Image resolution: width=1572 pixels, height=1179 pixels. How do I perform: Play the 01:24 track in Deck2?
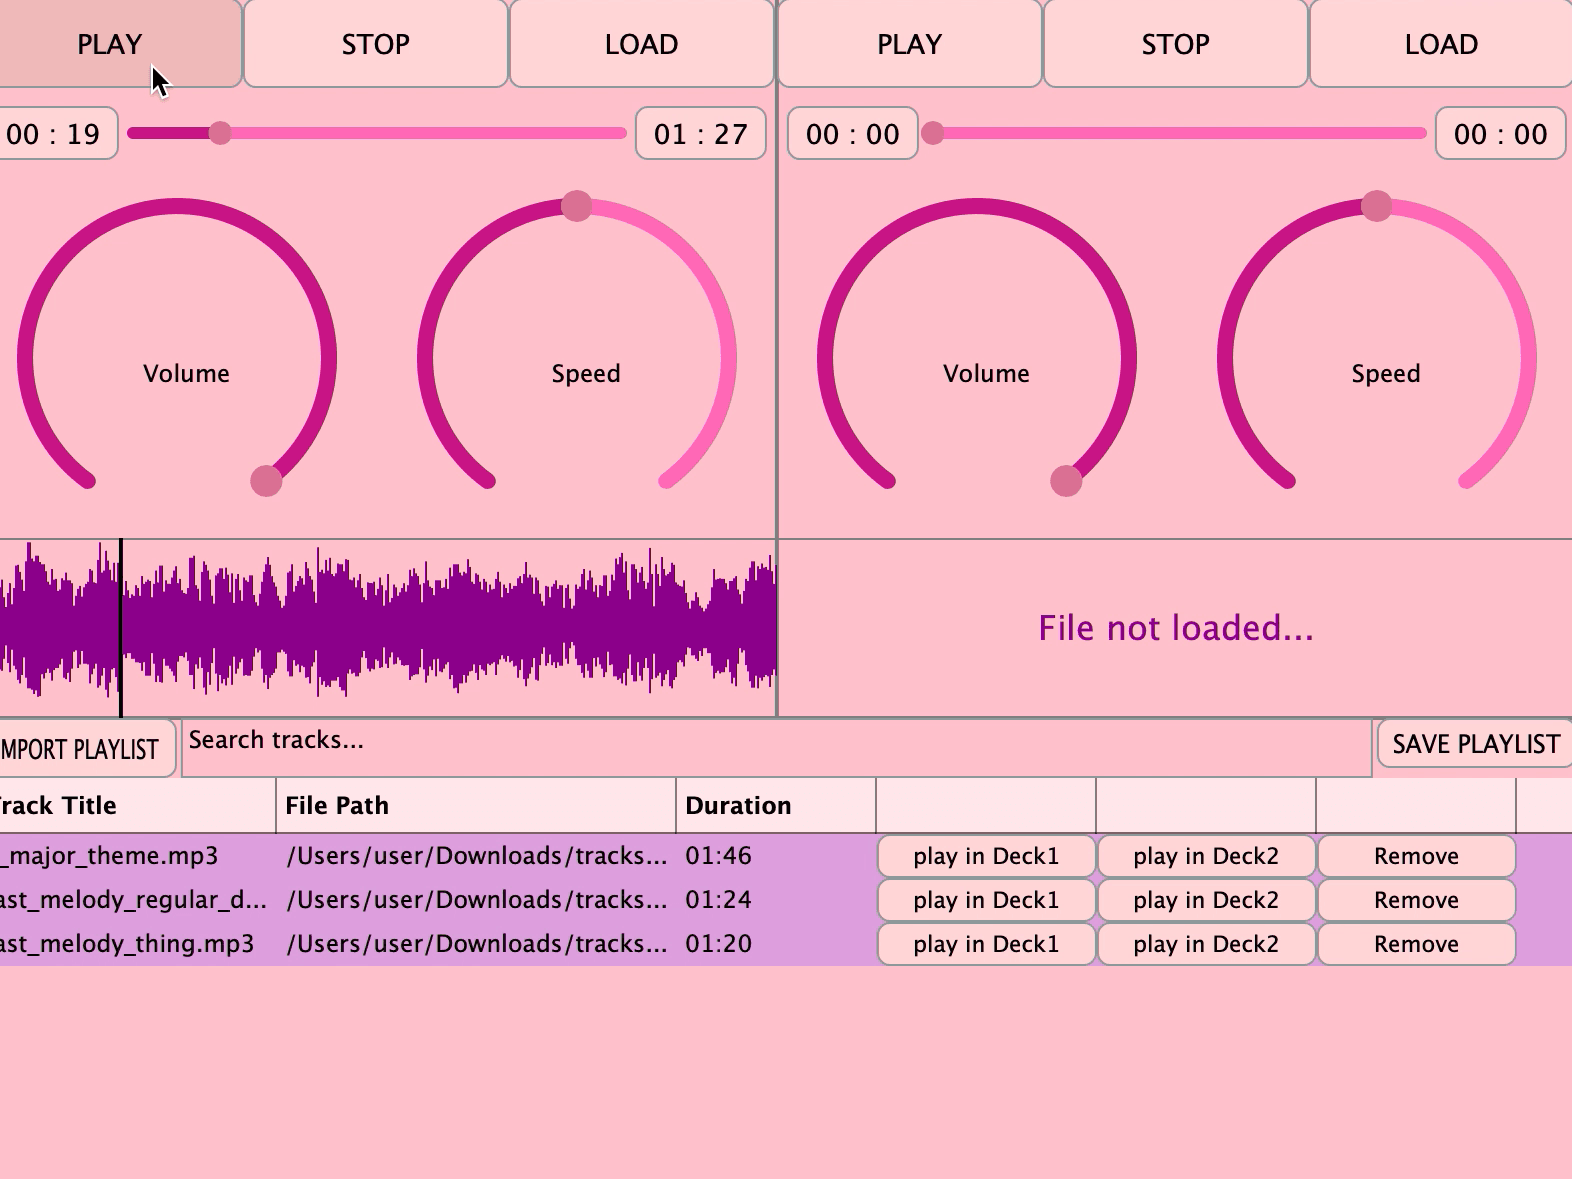[x=1206, y=901]
